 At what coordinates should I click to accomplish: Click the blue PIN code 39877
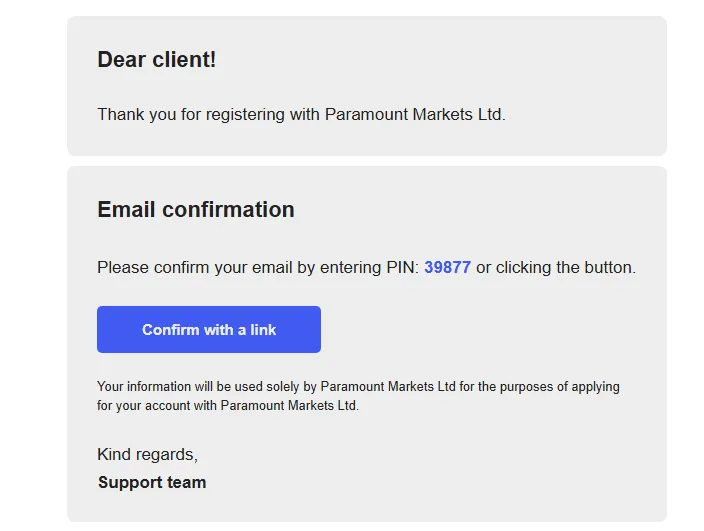pyautogui.click(x=447, y=268)
